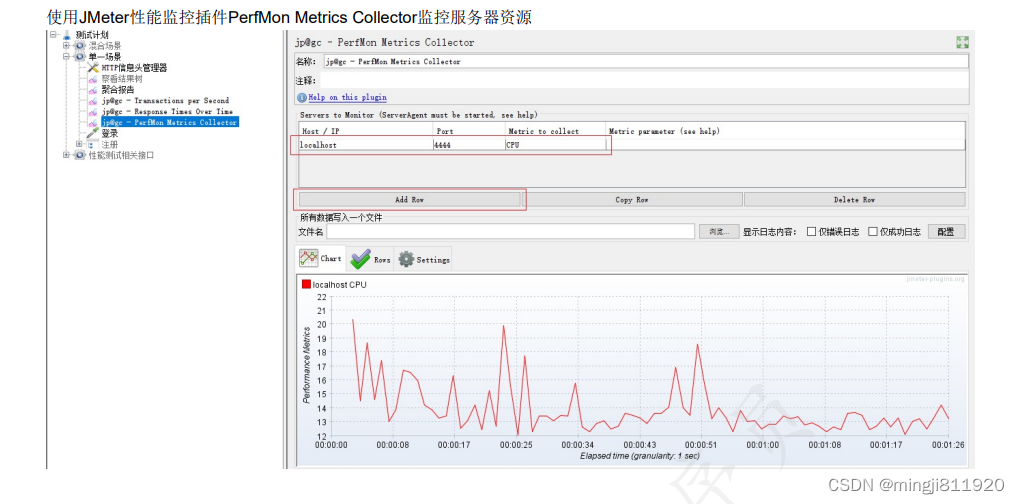Expand the 性能测试相关接口 tree node
Screen dimensions: 1020x504
66,155
